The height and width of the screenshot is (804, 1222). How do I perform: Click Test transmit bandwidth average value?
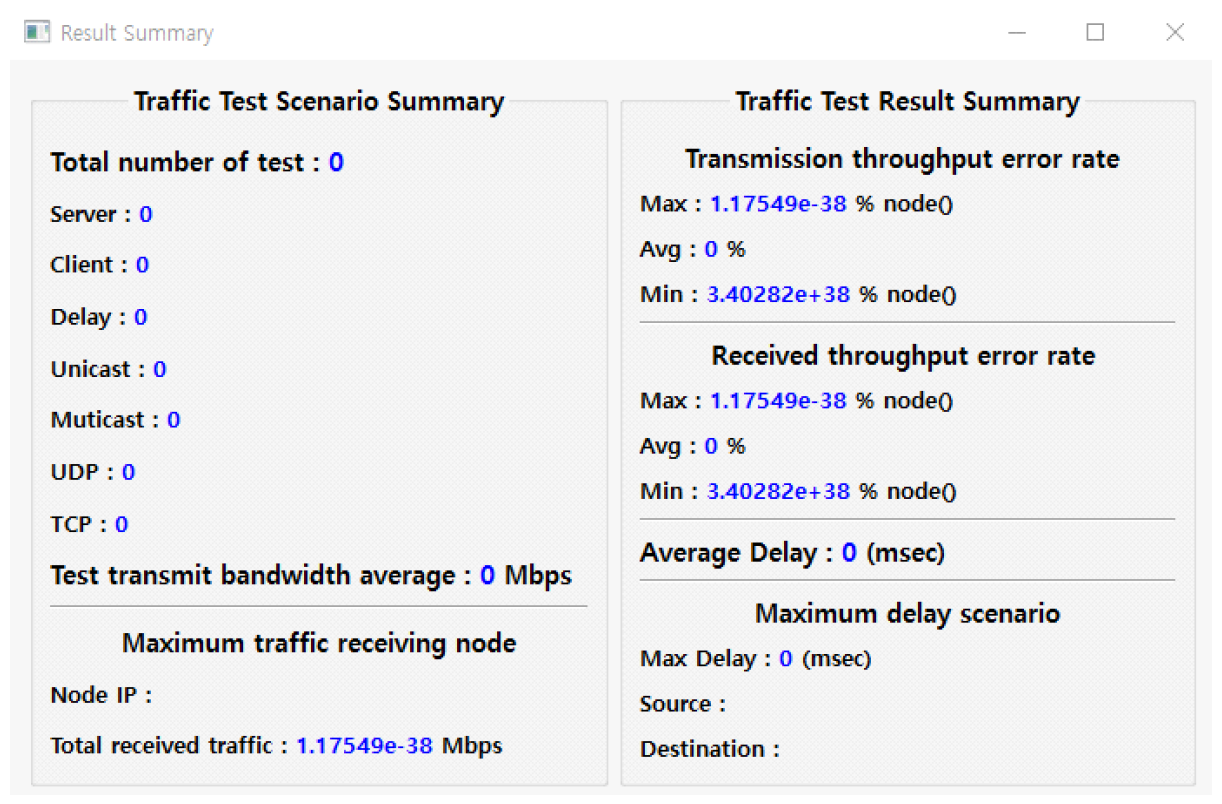click(488, 575)
